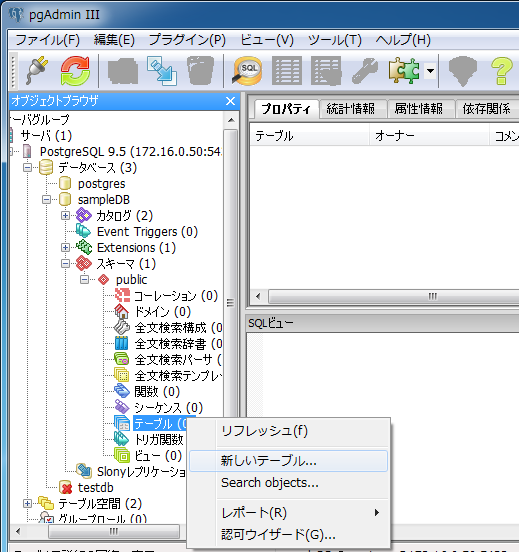This screenshot has height=552, width=519.
Task: Click the puzzle-piece plugins icon
Action: (x=404, y=71)
